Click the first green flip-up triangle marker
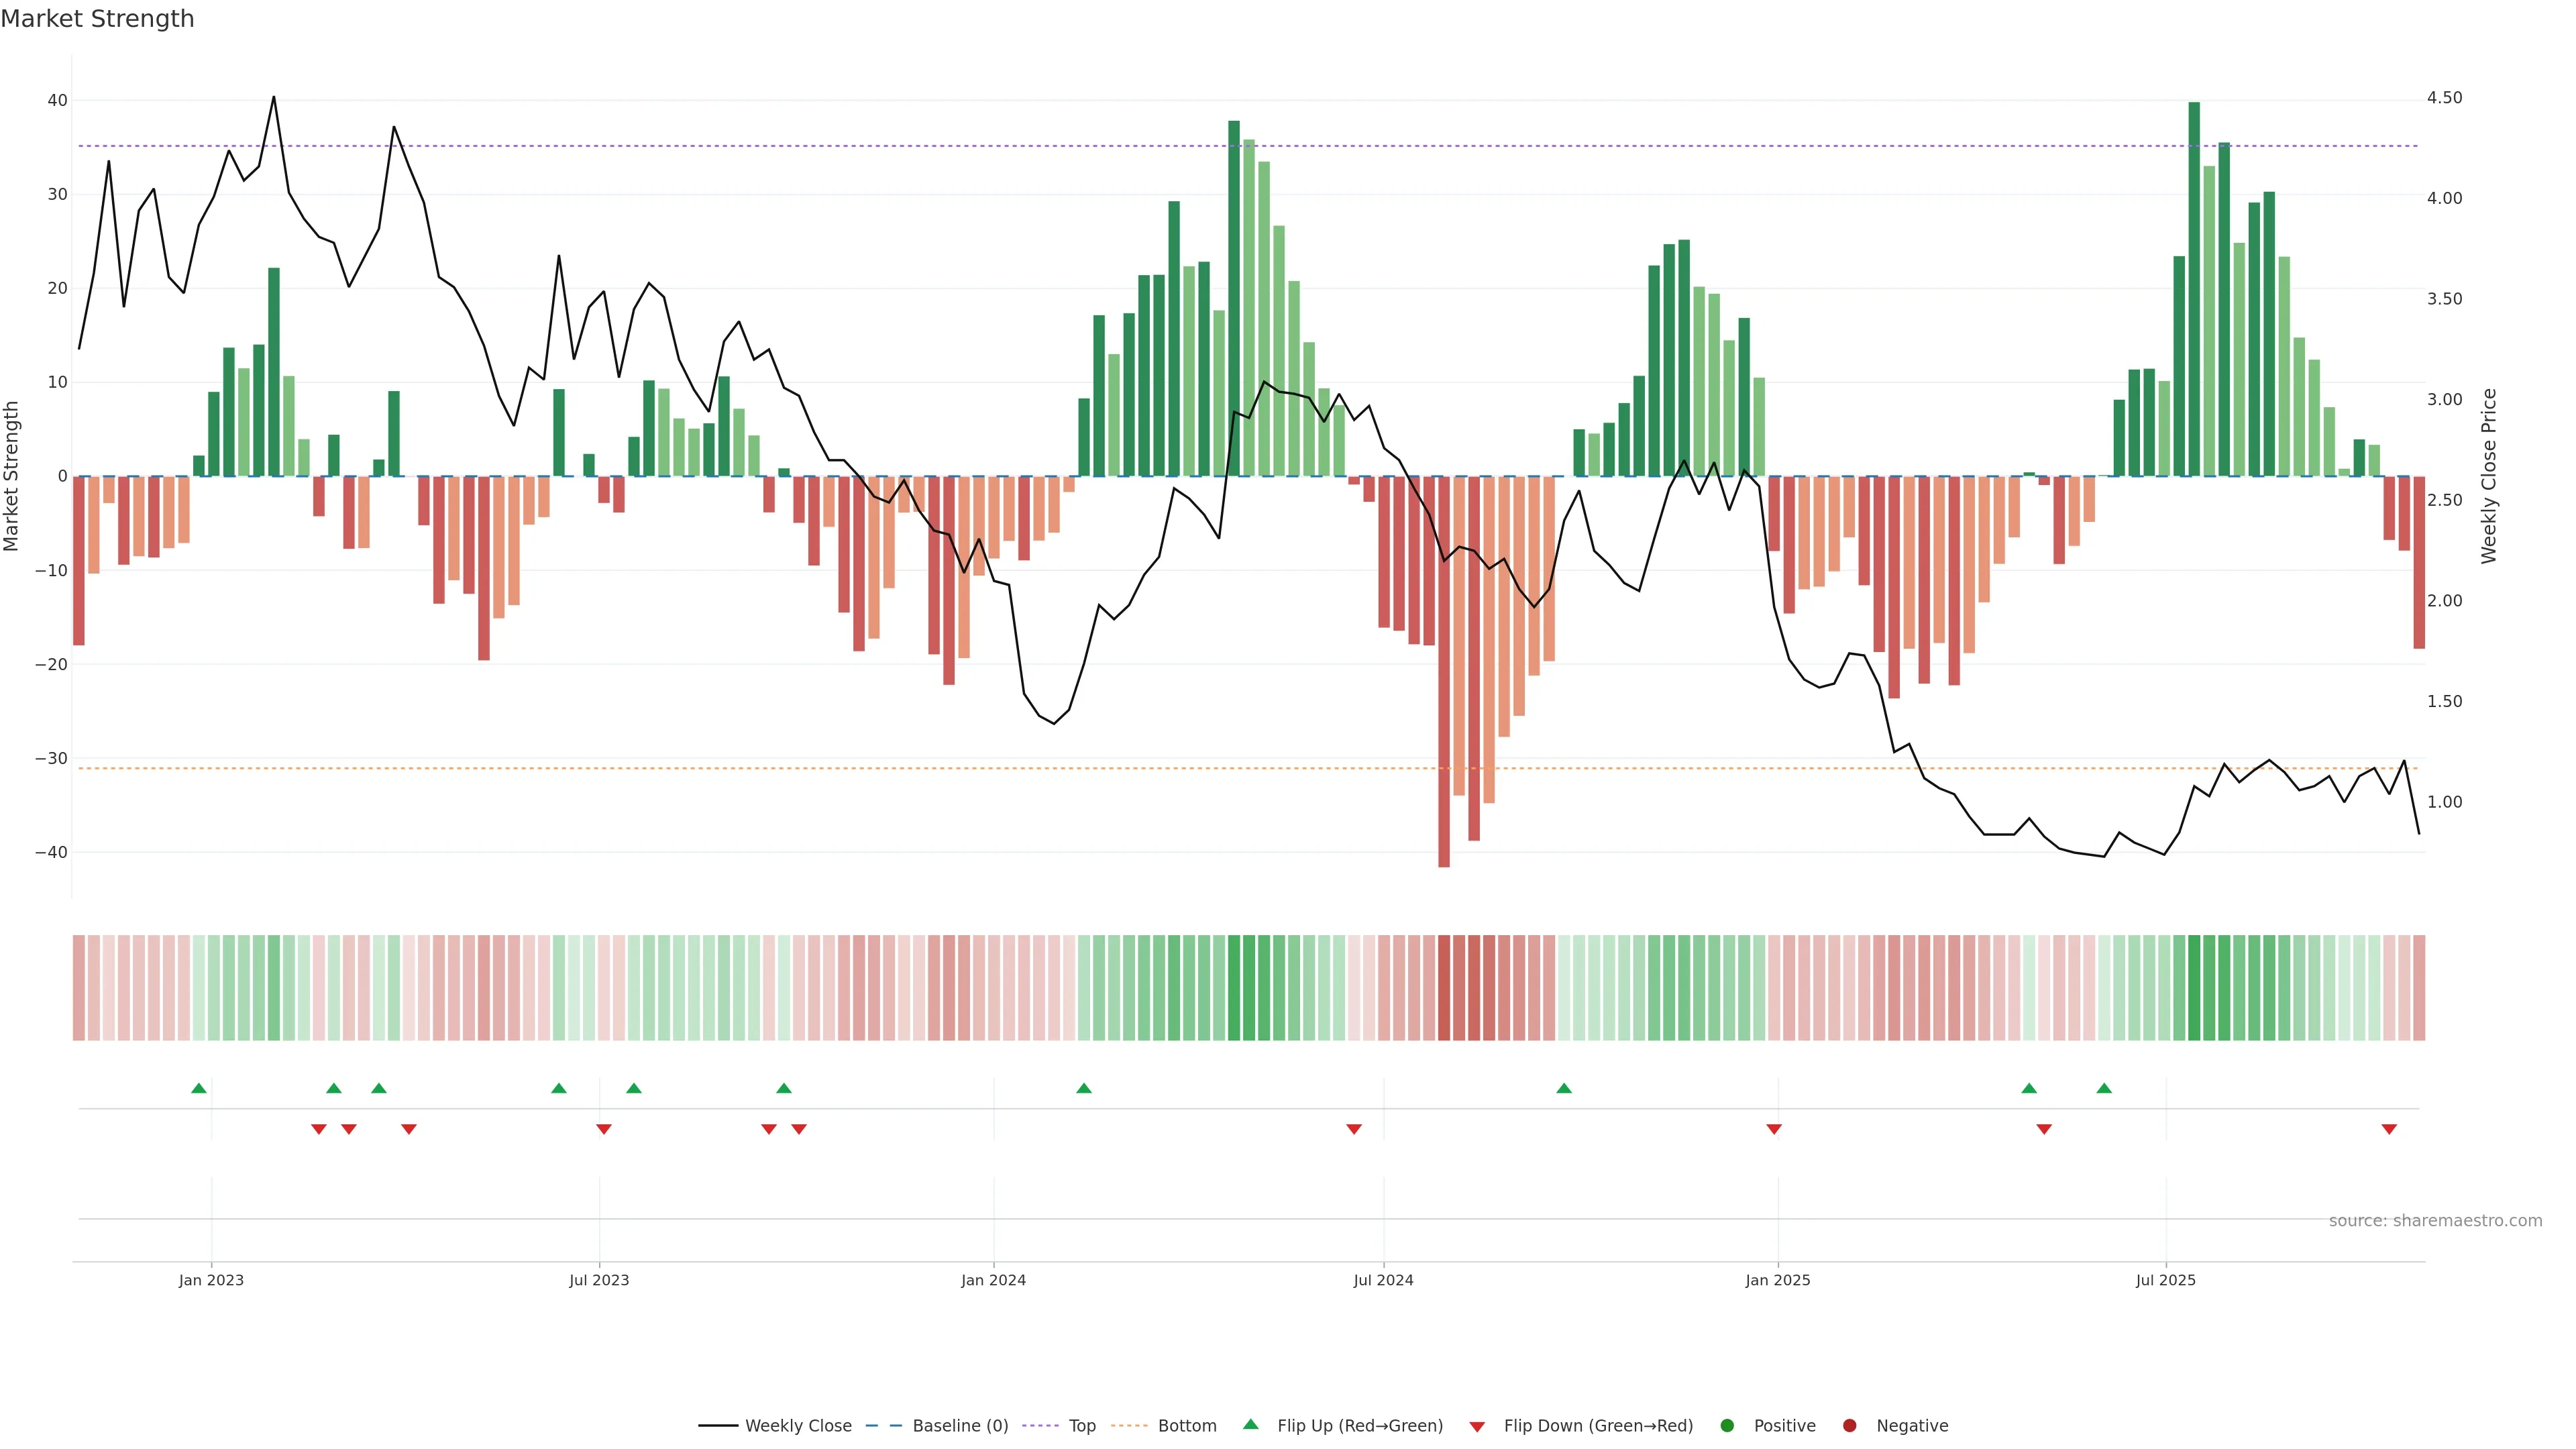2576x1449 pixels. pos(199,1088)
